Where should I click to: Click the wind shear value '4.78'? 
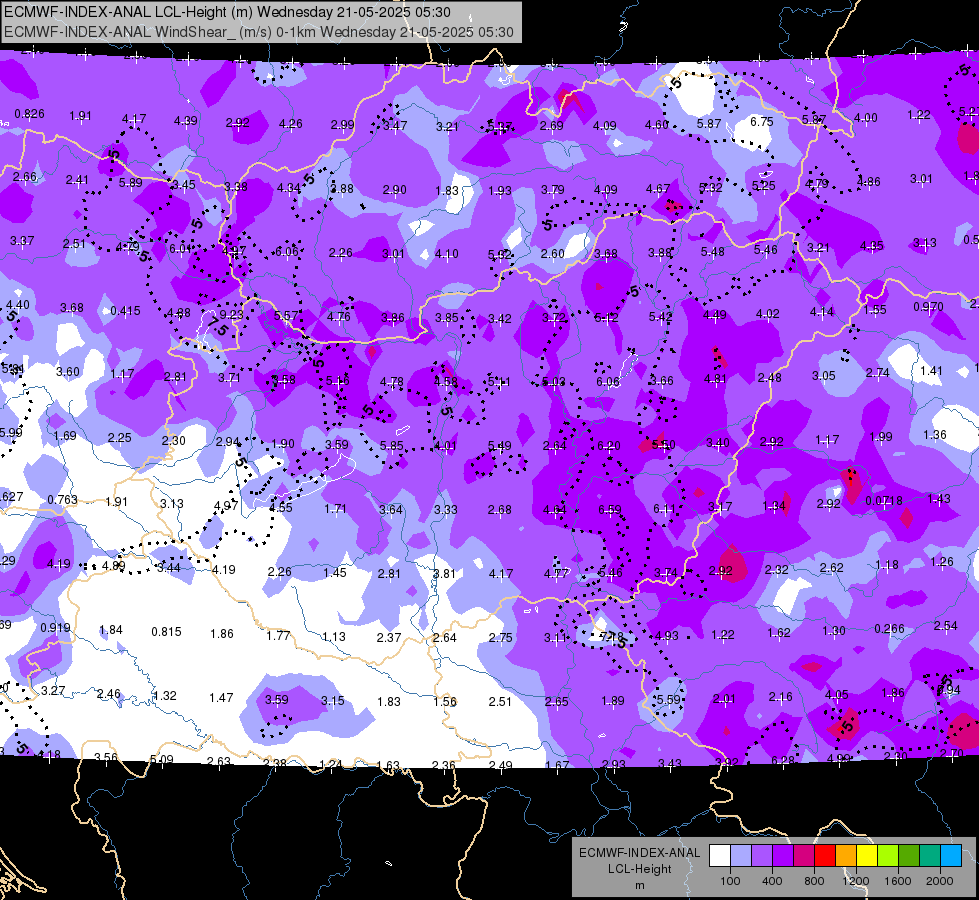pyautogui.click(x=391, y=381)
